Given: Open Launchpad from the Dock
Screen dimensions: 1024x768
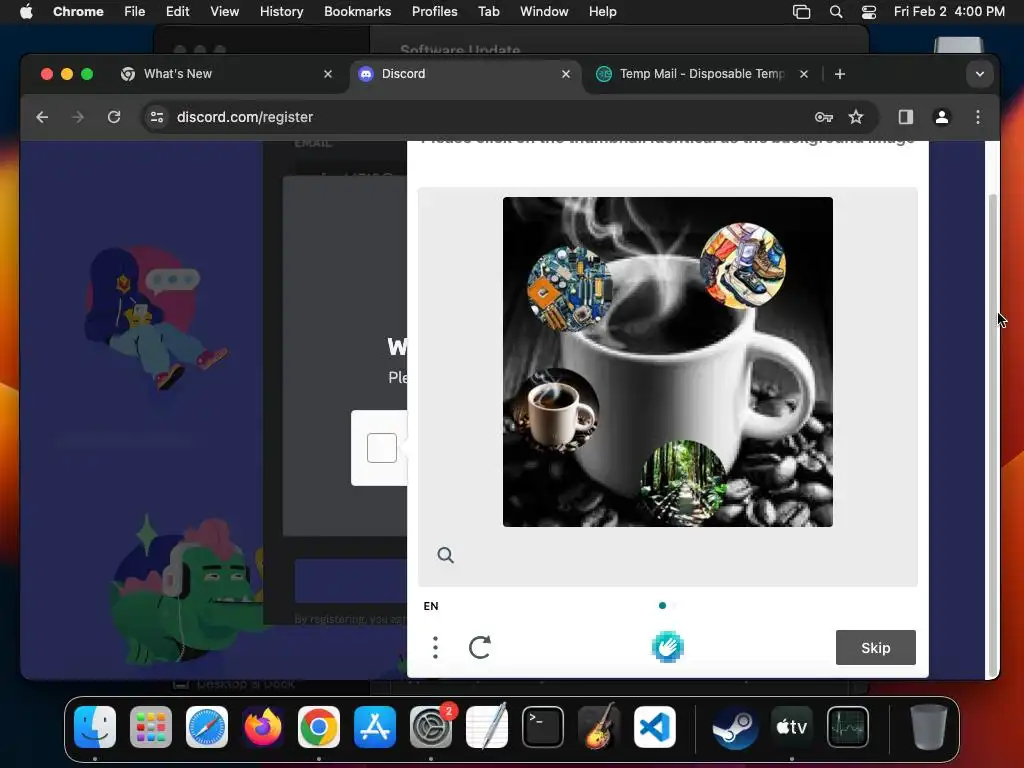Looking at the screenshot, I should (x=151, y=727).
